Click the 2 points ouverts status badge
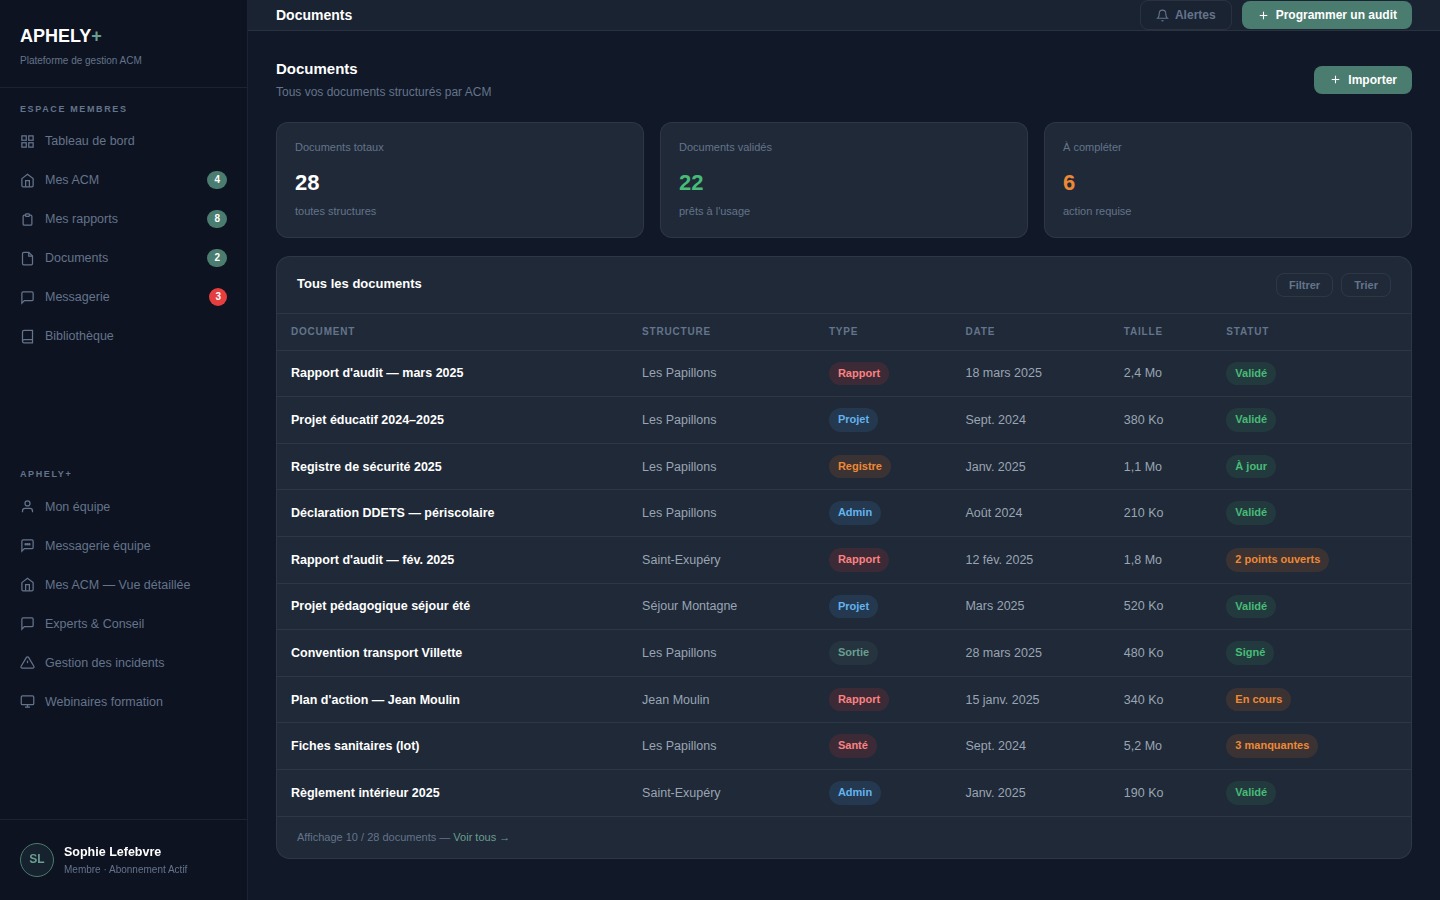The image size is (1440, 900). pyautogui.click(x=1277, y=560)
